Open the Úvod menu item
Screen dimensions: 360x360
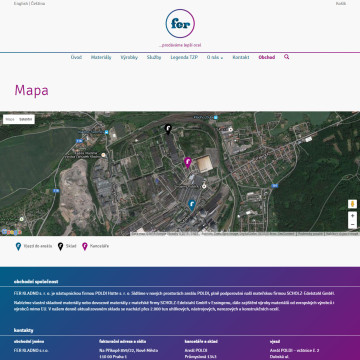[x=76, y=57]
